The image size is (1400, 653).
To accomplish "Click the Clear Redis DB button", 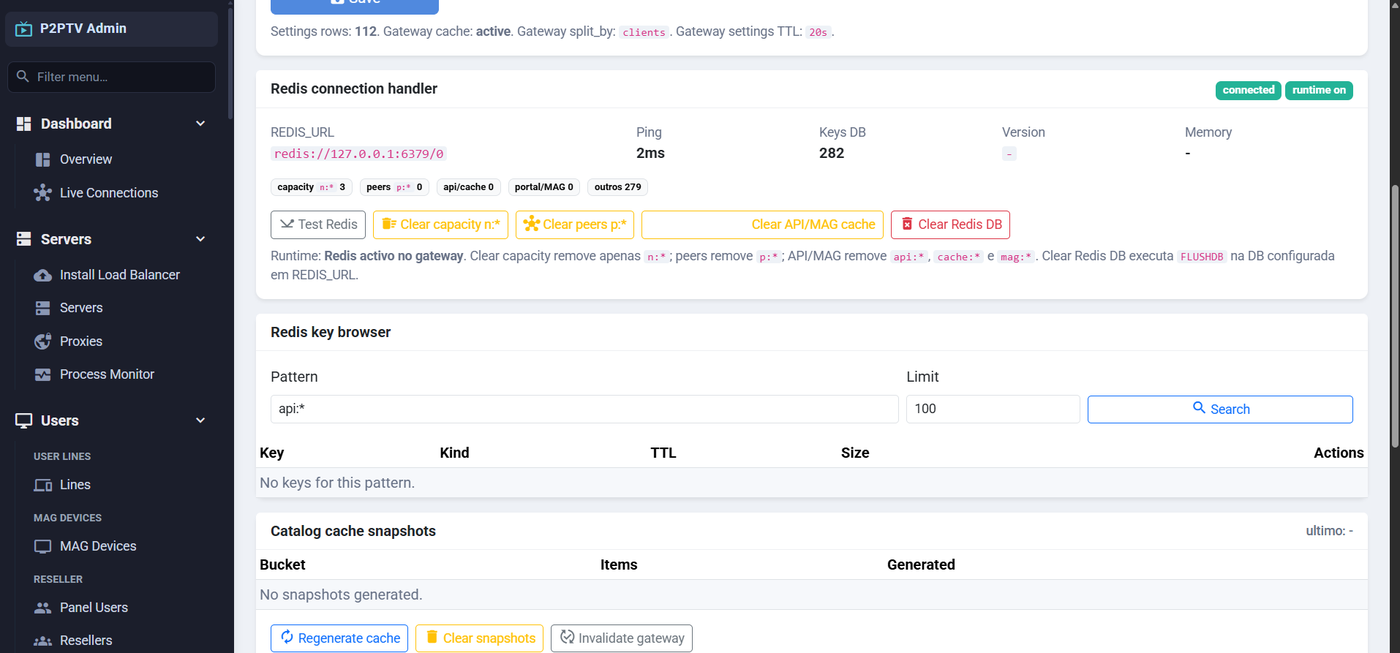I will pyautogui.click(x=951, y=224).
